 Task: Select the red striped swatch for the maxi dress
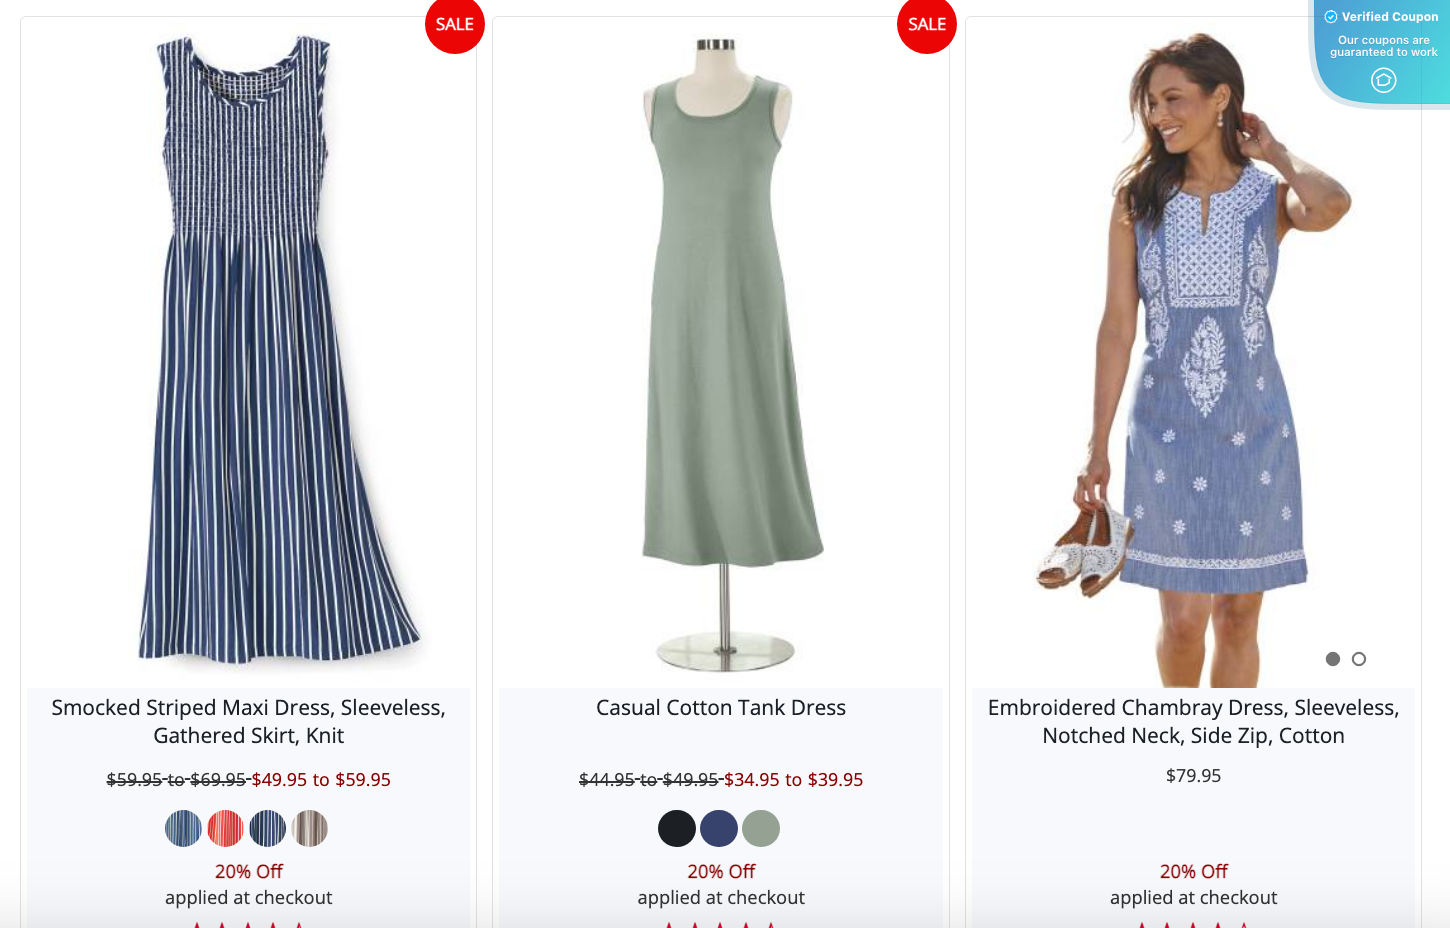coord(227,828)
